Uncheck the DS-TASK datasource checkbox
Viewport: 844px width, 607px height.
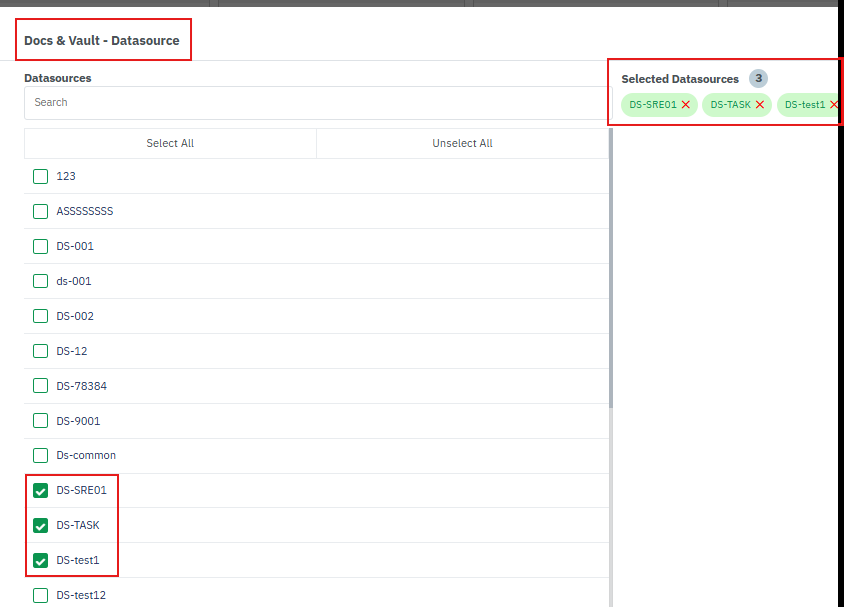click(40, 525)
